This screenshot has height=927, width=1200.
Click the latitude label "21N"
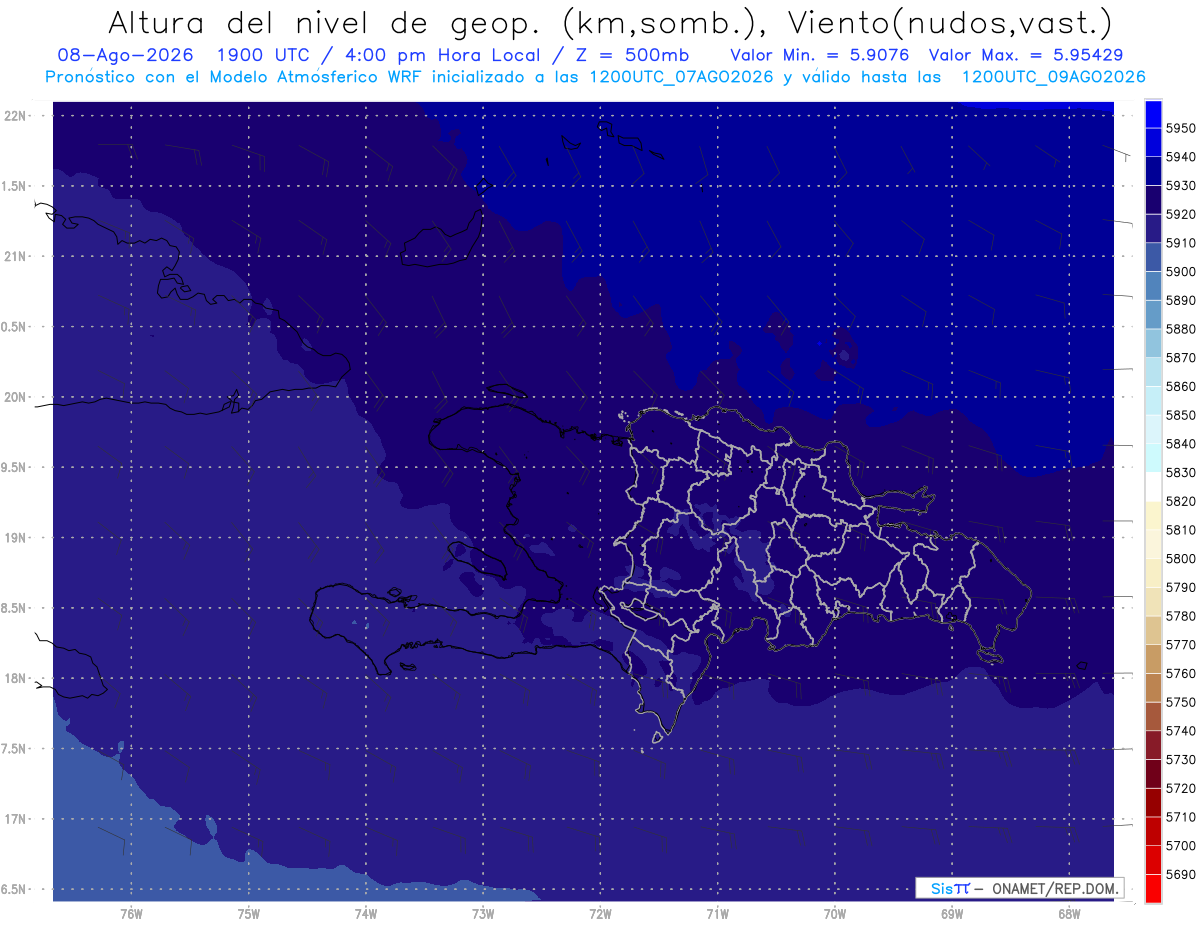(x=16, y=257)
